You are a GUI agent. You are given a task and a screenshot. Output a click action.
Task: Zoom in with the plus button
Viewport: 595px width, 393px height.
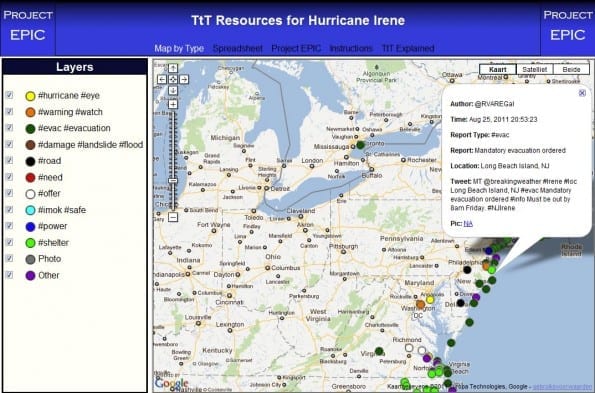173,104
